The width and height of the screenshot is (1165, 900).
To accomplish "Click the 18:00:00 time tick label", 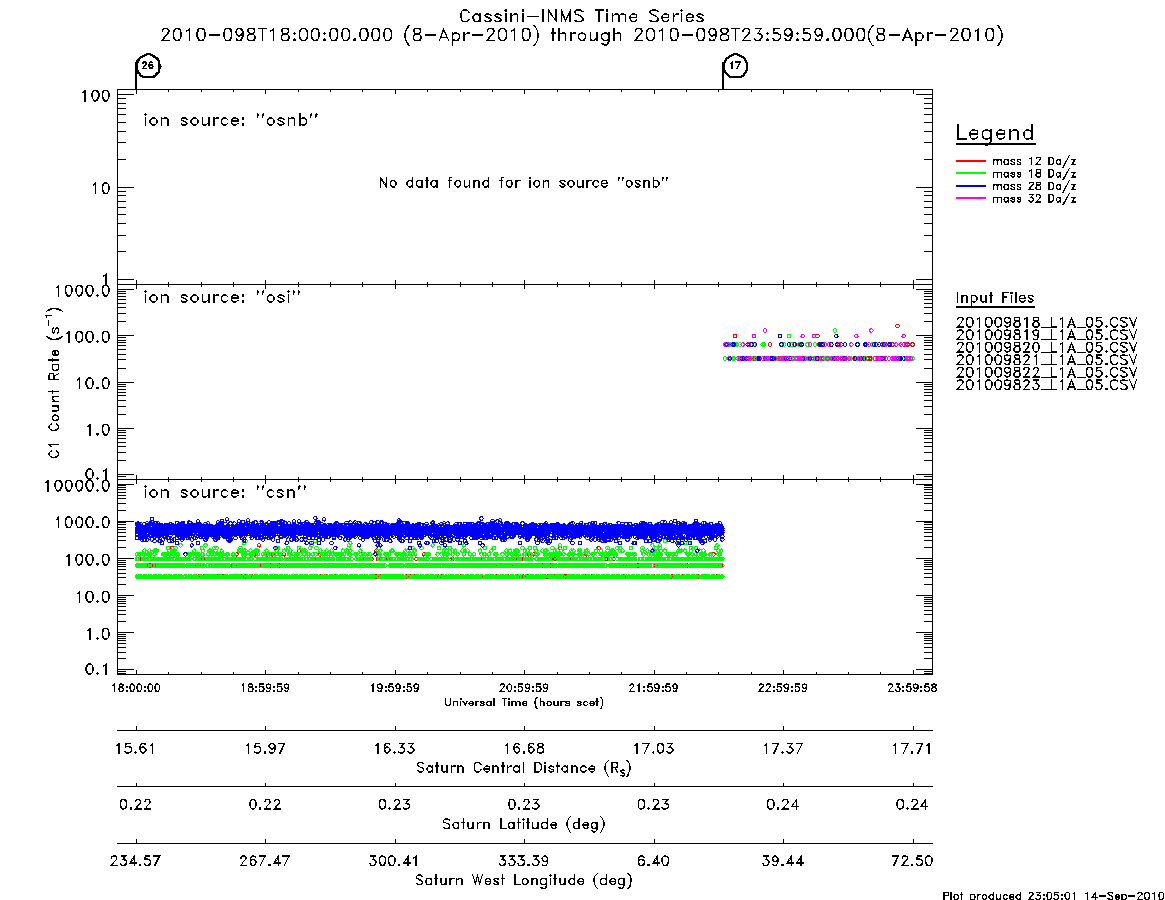I will pos(136,688).
